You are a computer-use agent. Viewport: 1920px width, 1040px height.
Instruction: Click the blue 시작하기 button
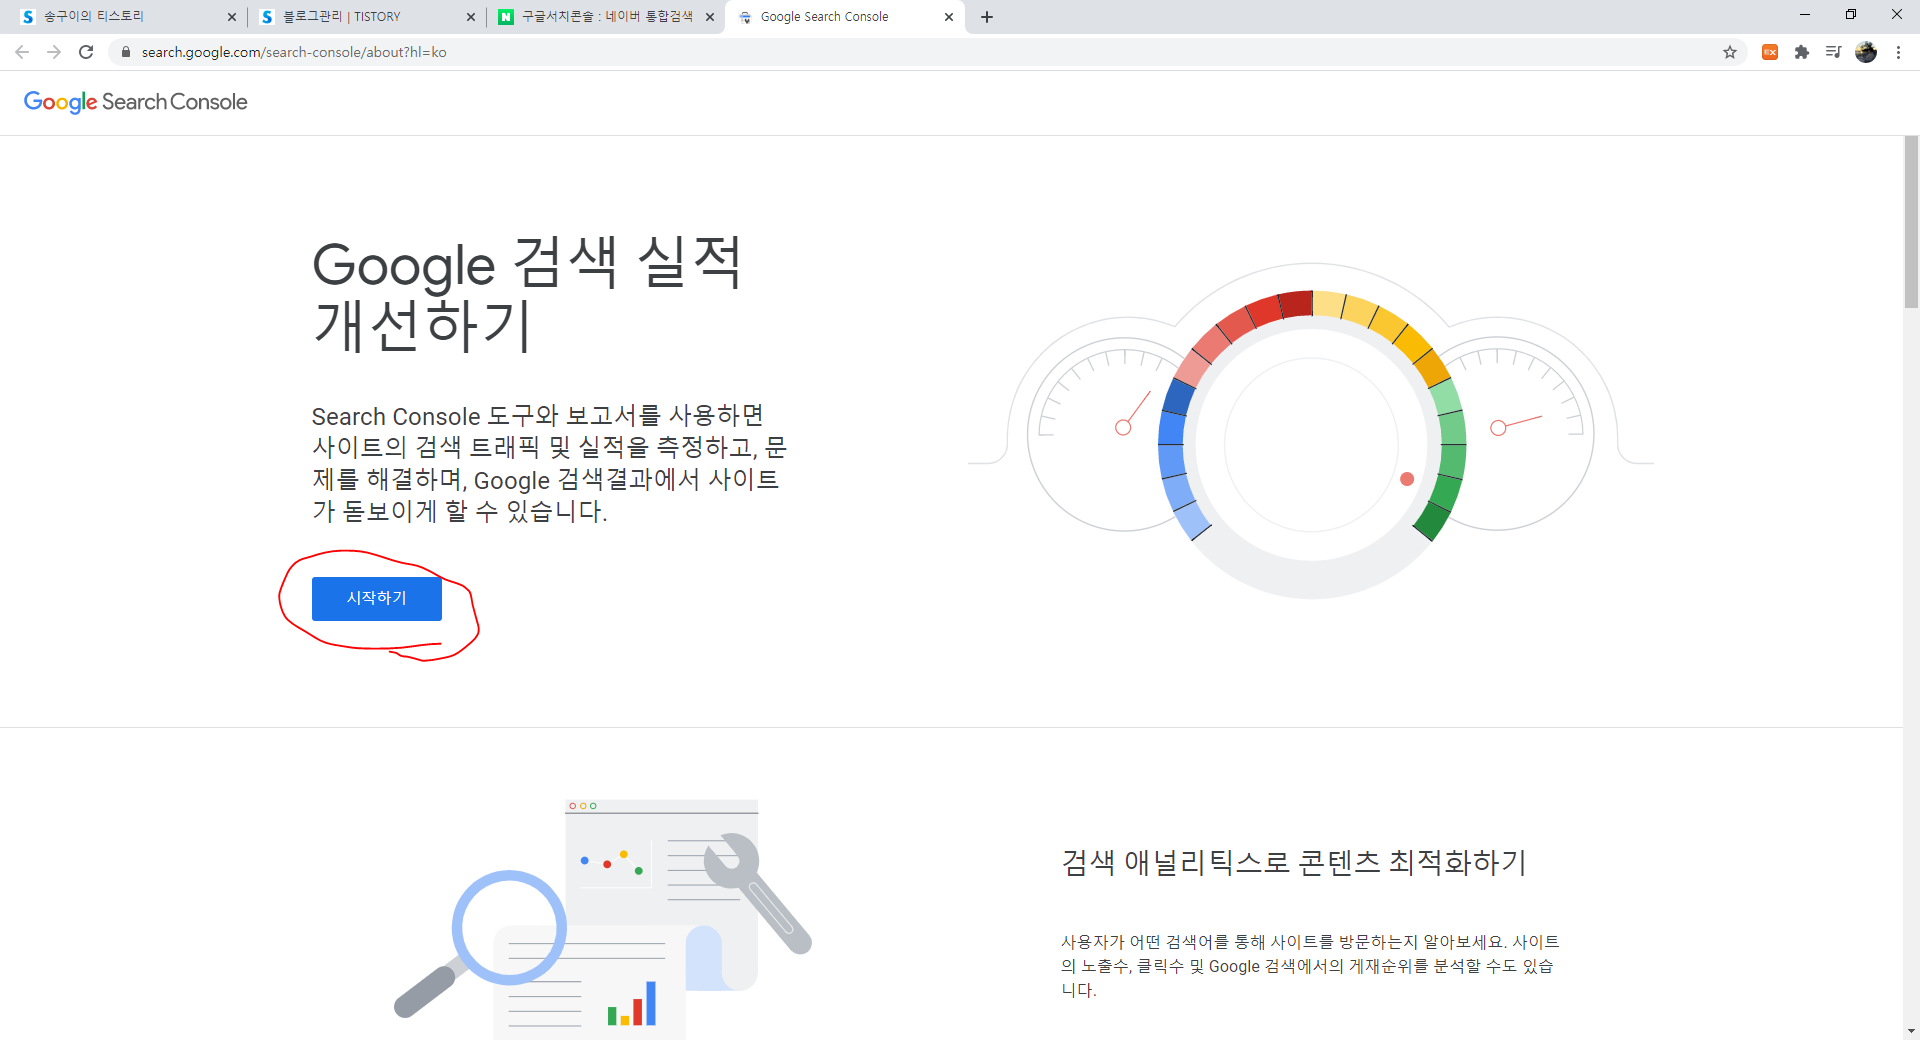pos(376,598)
